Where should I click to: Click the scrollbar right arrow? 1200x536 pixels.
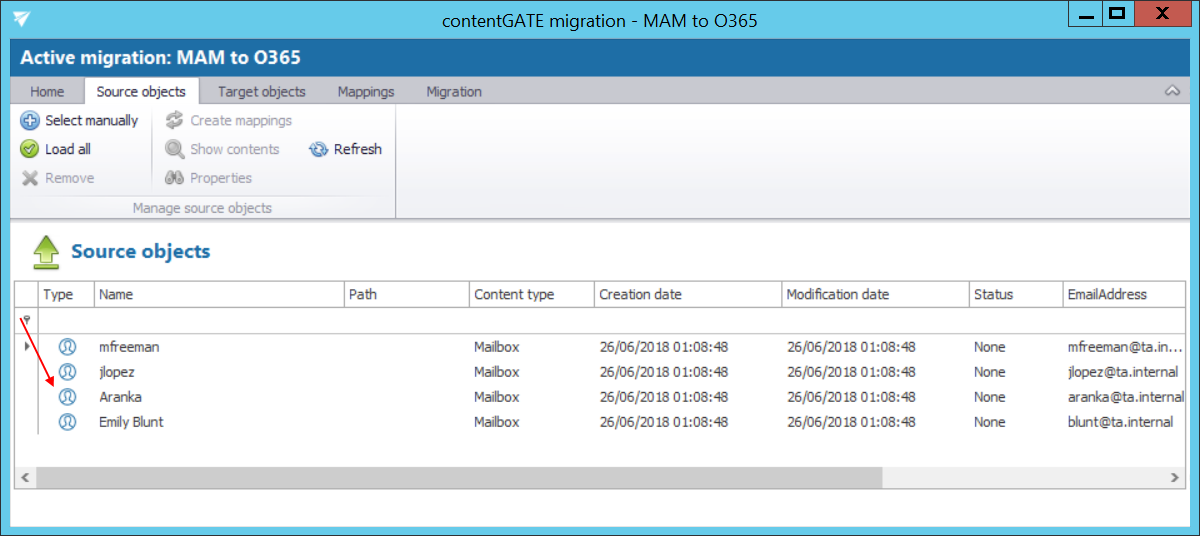pyautogui.click(x=1174, y=477)
